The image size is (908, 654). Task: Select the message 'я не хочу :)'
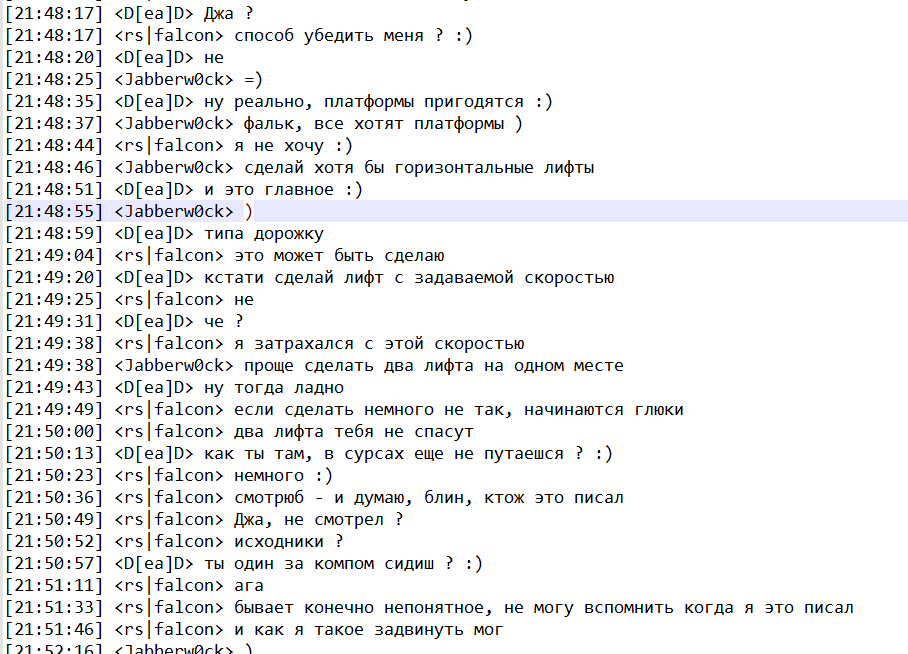coord(293,145)
